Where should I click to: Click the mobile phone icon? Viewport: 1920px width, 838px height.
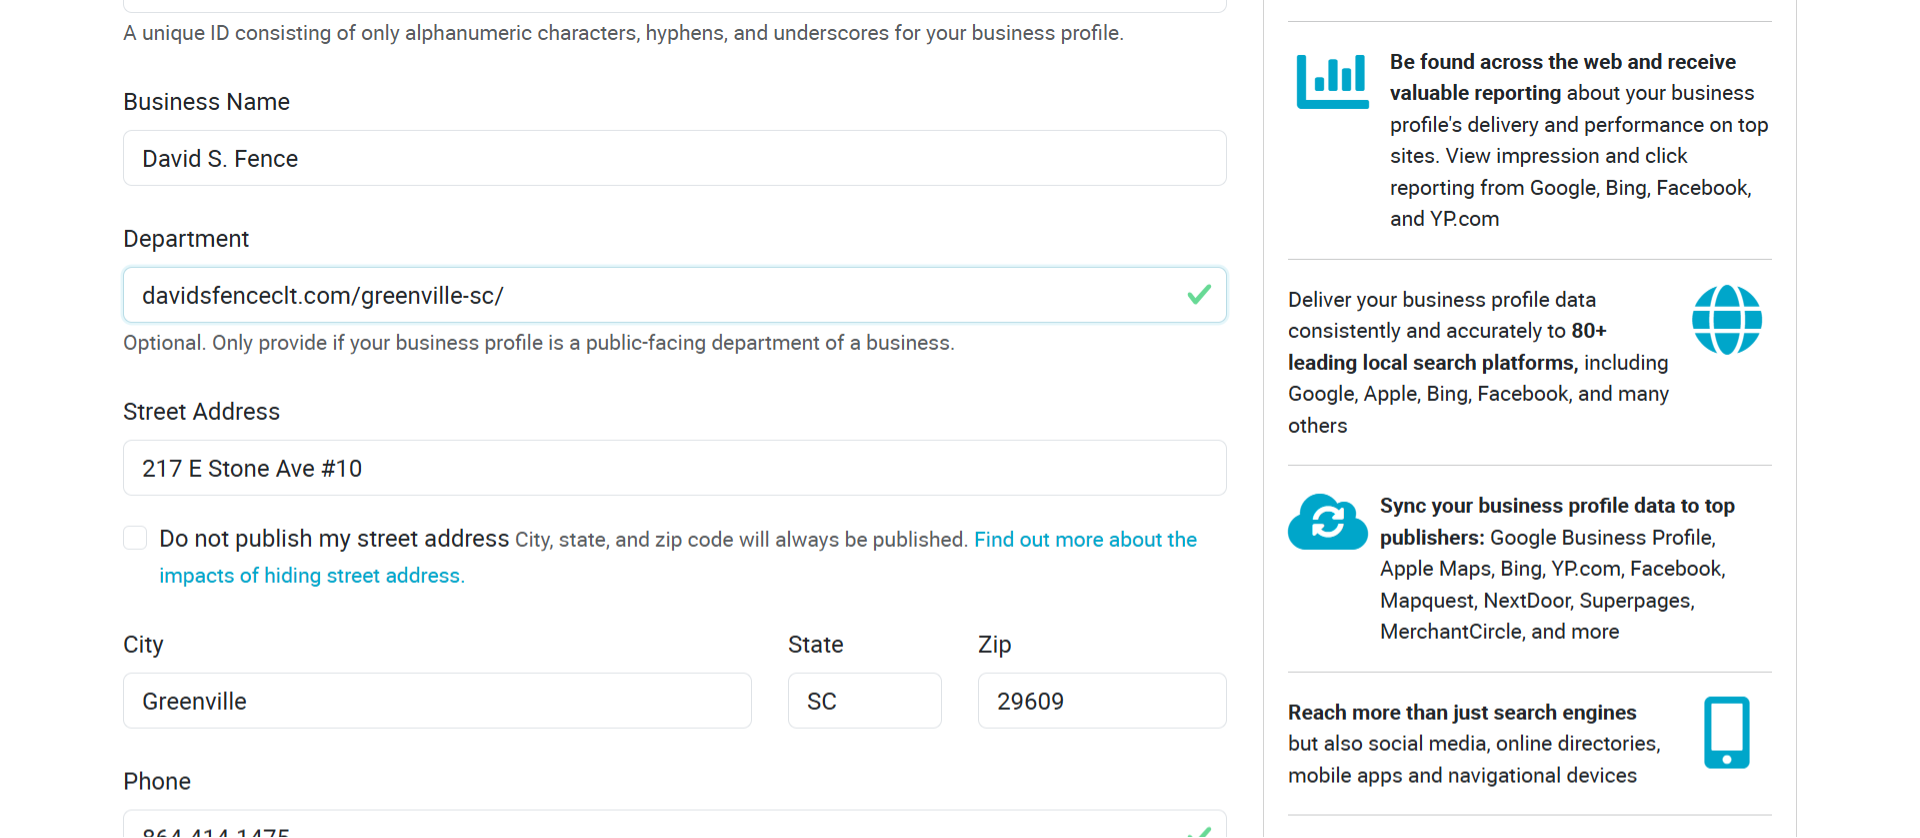pos(1726,732)
